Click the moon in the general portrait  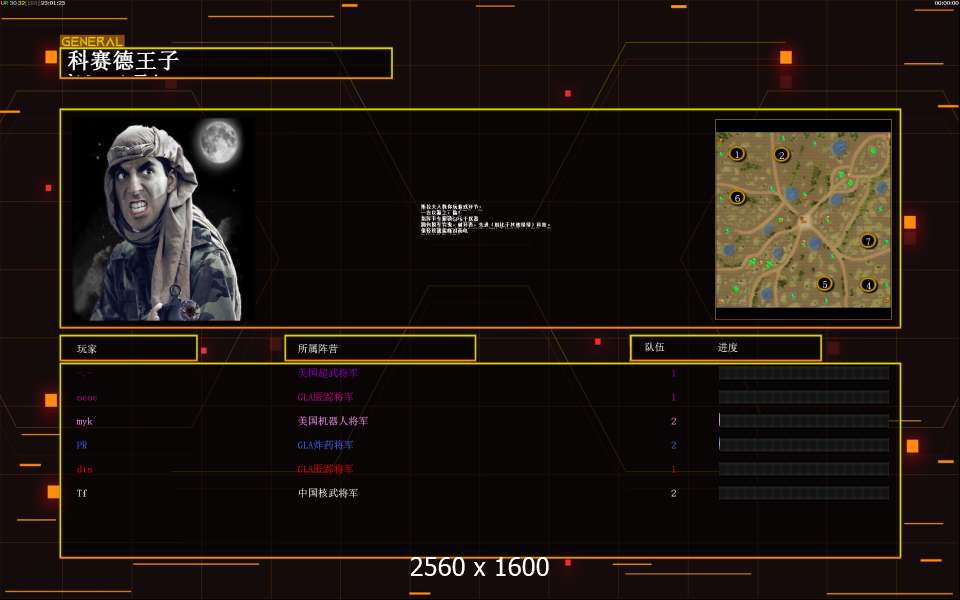pyautogui.click(x=216, y=142)
